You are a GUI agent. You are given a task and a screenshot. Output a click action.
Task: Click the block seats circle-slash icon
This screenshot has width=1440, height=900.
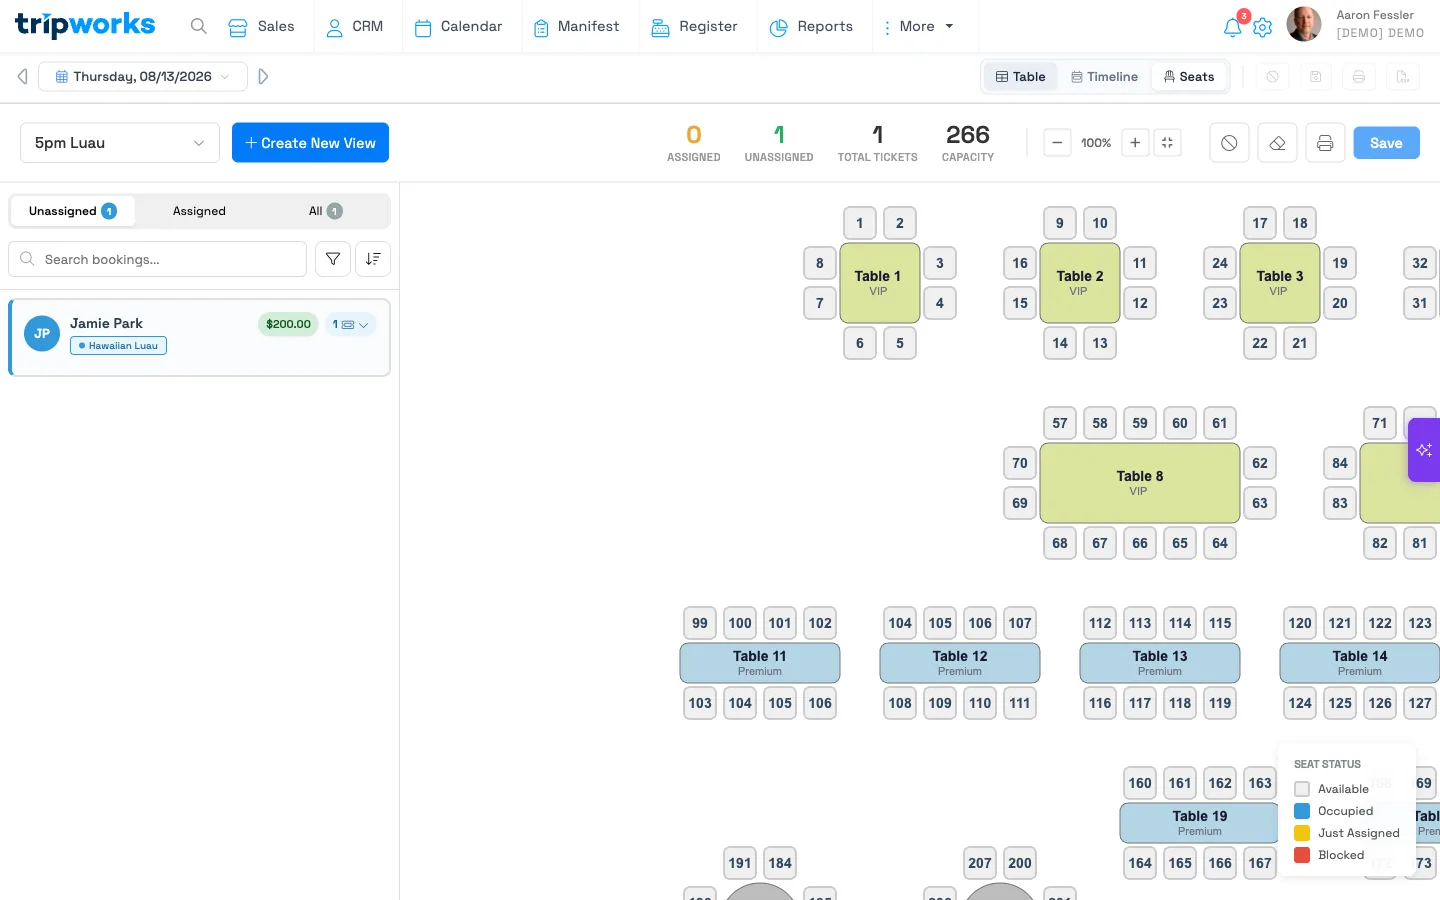tap(1229, 143)
